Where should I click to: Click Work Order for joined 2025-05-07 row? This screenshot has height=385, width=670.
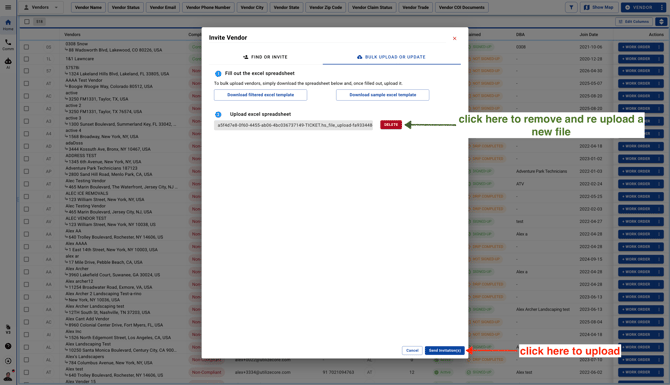pos(636,83)
